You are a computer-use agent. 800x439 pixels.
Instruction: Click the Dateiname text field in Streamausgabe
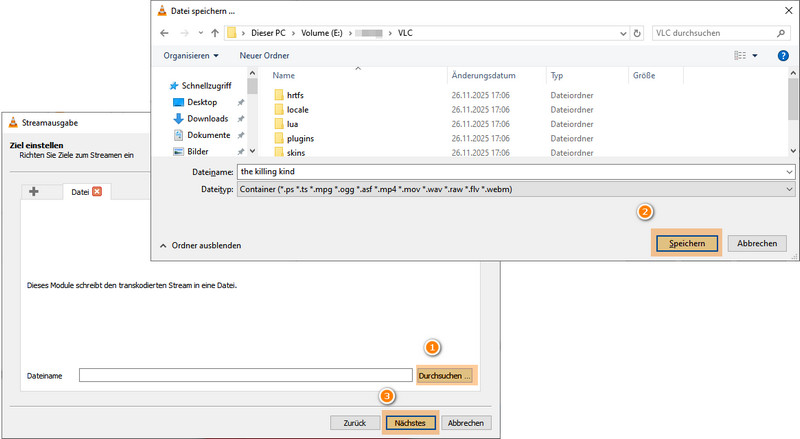(x=245, y=375)
